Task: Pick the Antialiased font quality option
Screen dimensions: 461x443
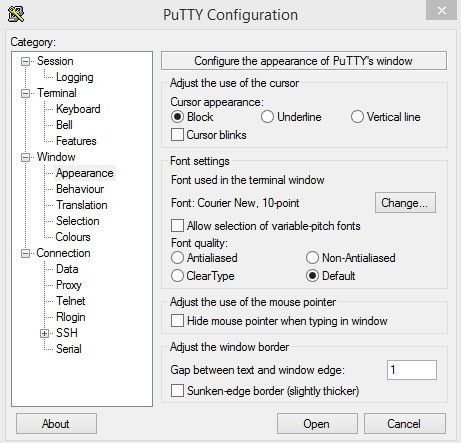Action: 177,258
